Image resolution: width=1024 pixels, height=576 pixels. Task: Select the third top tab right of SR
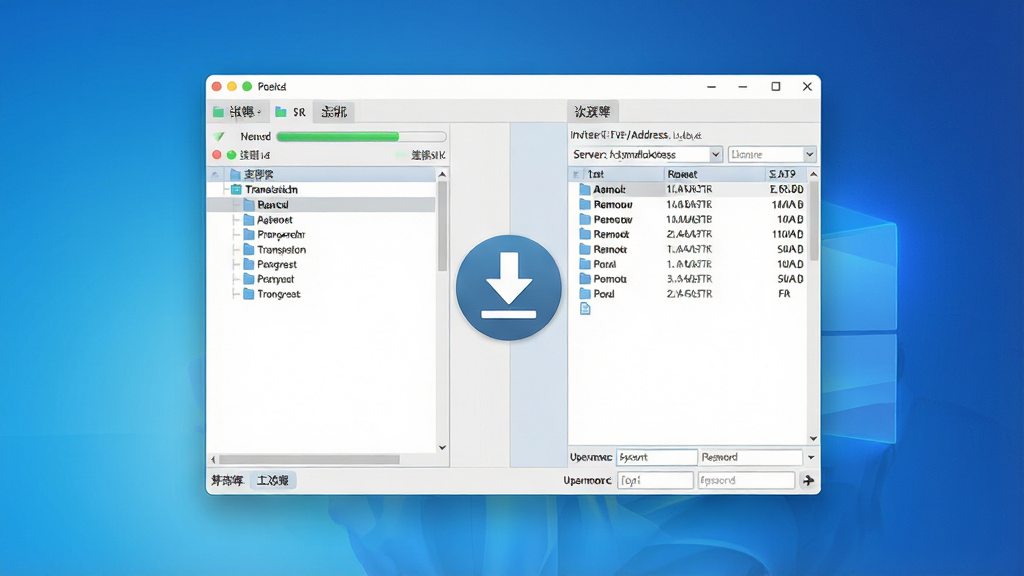tap(334, 112)
